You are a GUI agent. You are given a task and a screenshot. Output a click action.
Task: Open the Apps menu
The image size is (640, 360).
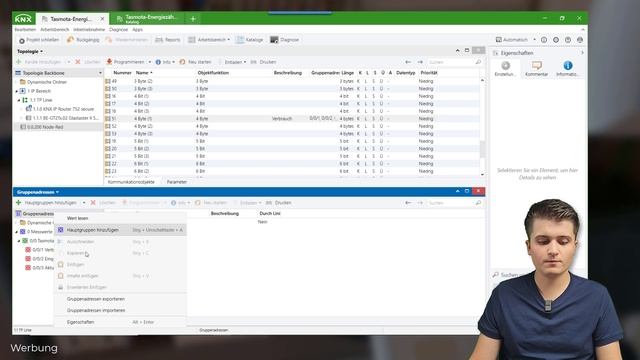point(138,30)
